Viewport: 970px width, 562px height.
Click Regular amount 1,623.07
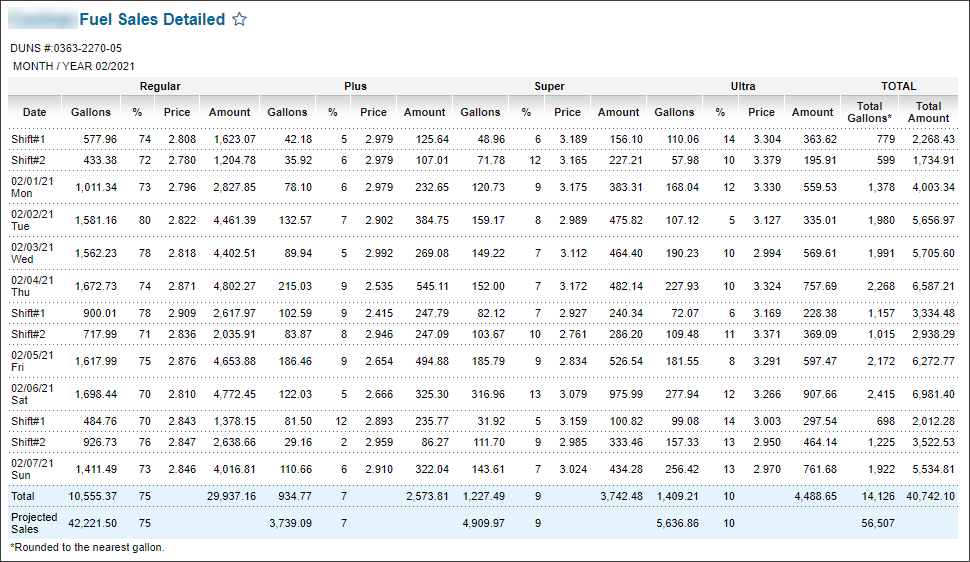[234, 139]
